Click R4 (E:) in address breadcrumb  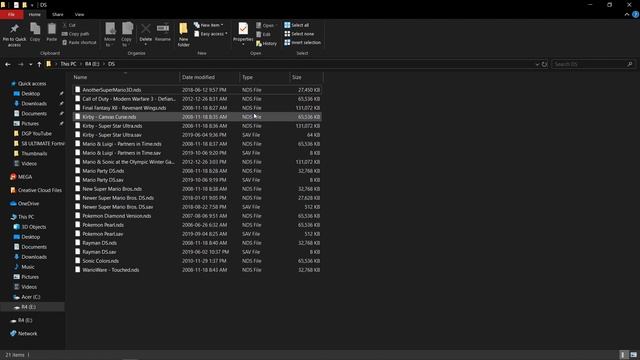(92, 64)
